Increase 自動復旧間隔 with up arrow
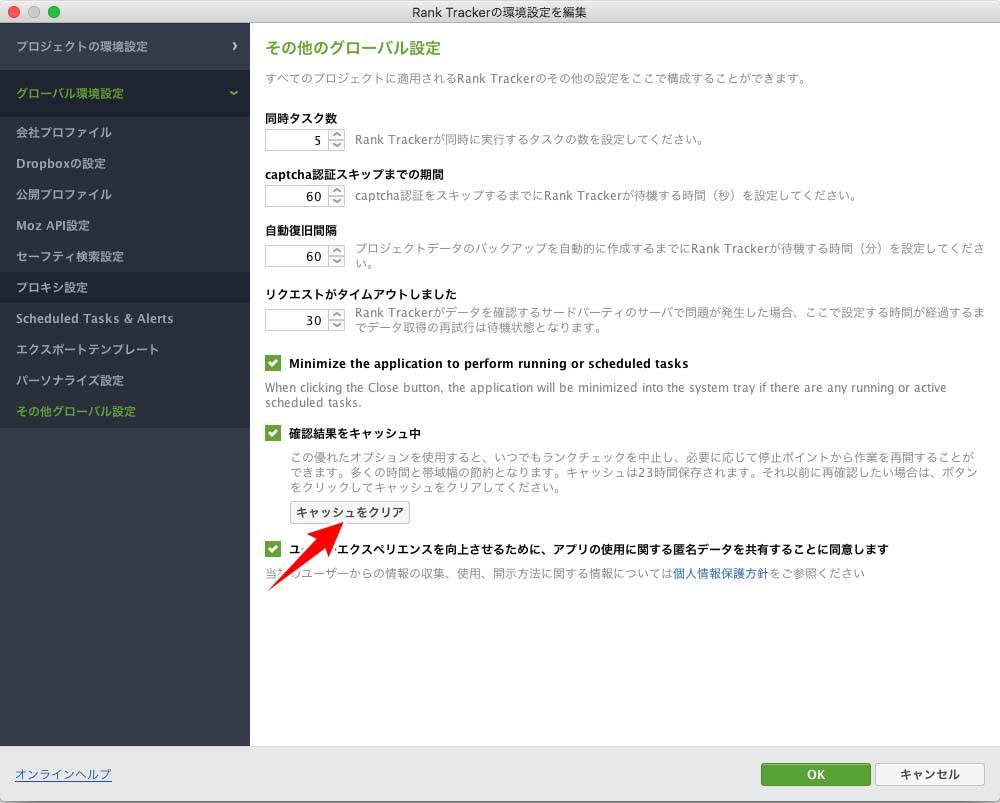 [x=337, y=251]
